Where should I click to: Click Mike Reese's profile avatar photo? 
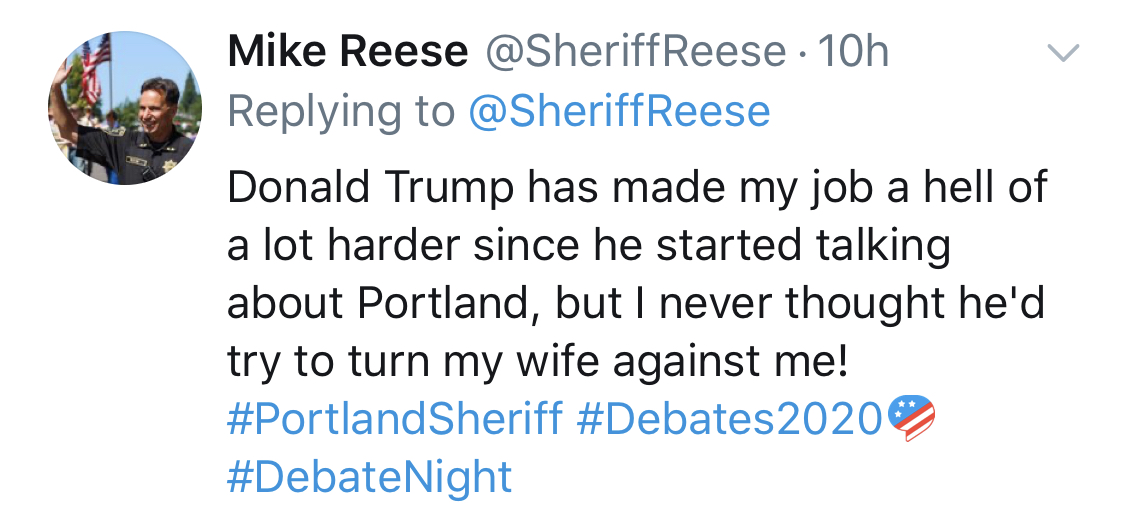125,107
